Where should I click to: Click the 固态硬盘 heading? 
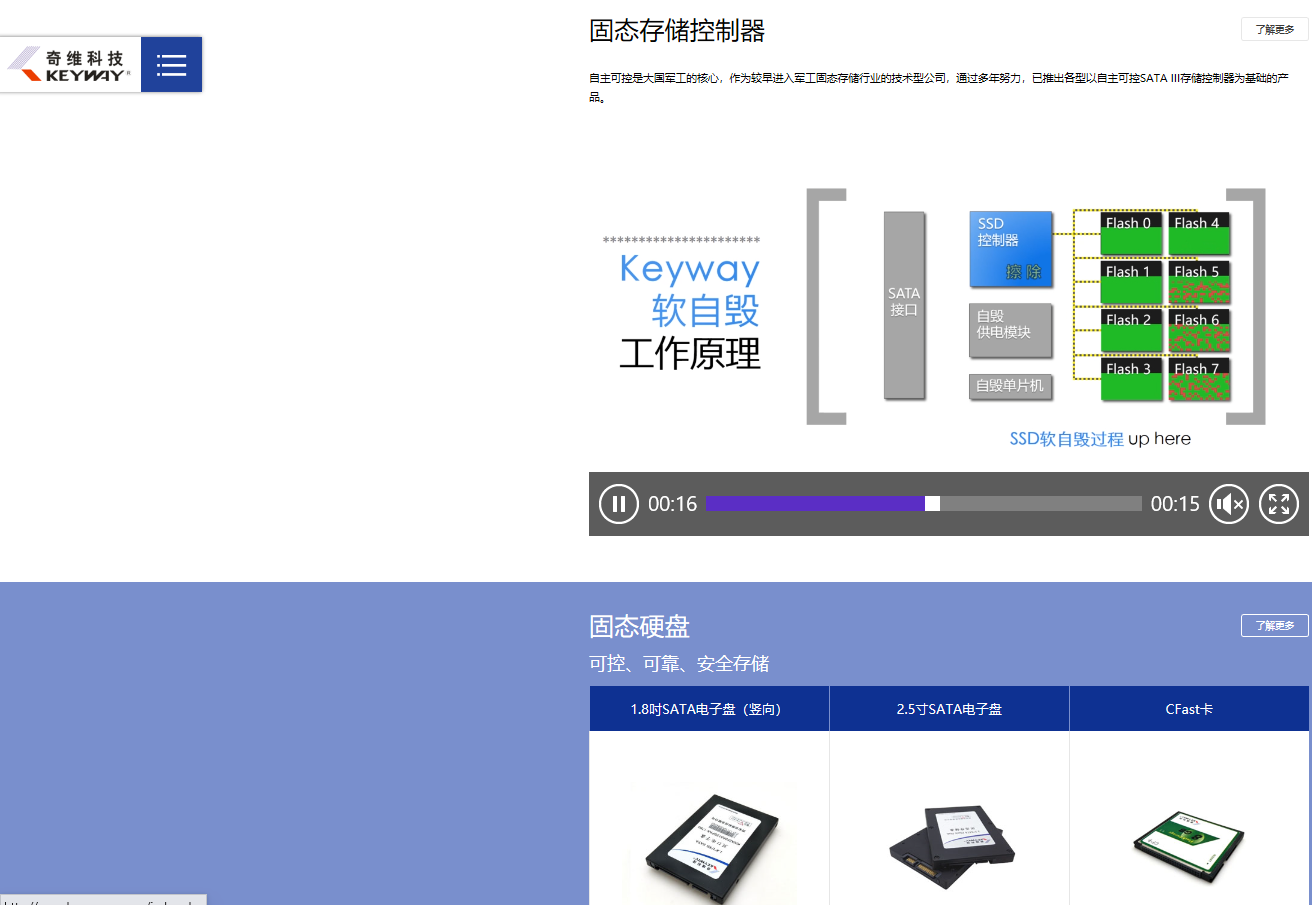[x=639, y=627]
